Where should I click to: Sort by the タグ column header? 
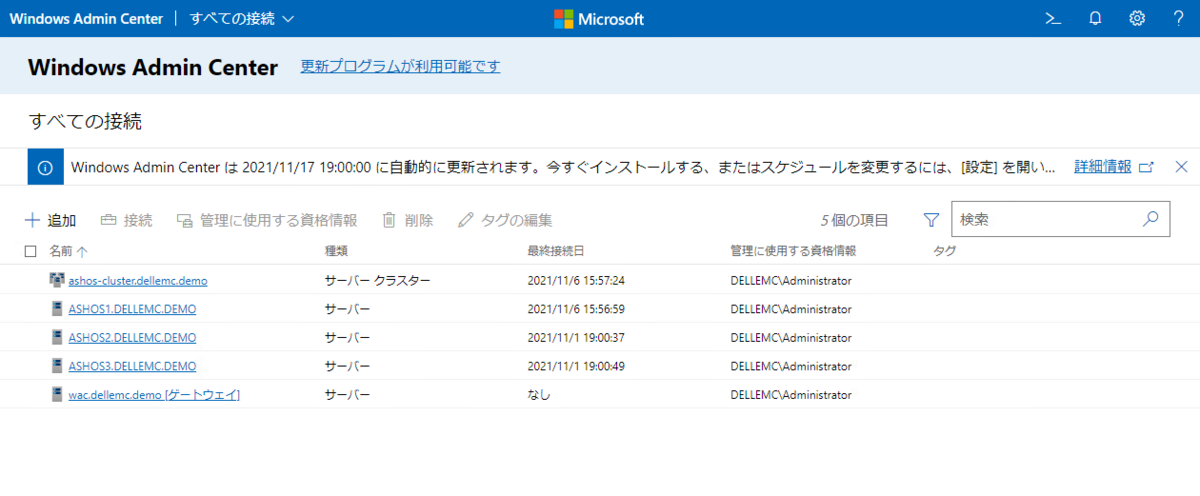[x=944, y=251]
